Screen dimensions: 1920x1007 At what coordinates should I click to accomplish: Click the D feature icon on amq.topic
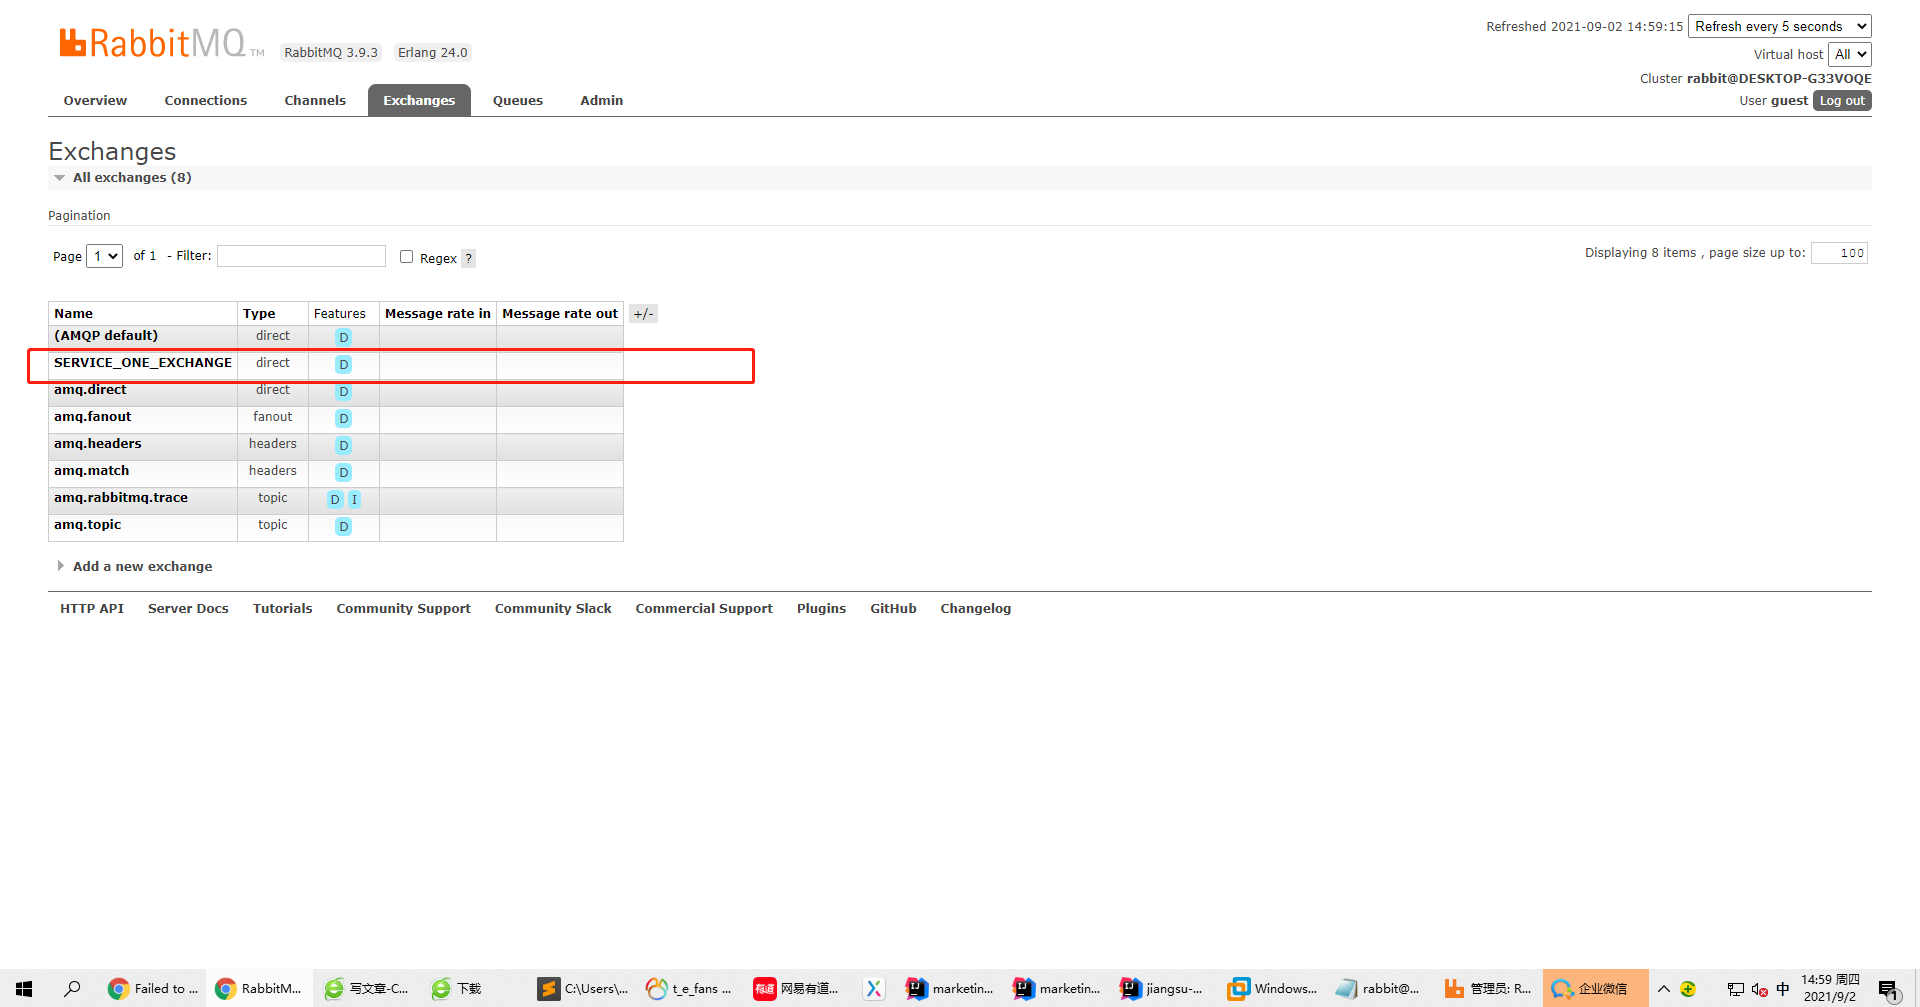[x=343, y=526]
